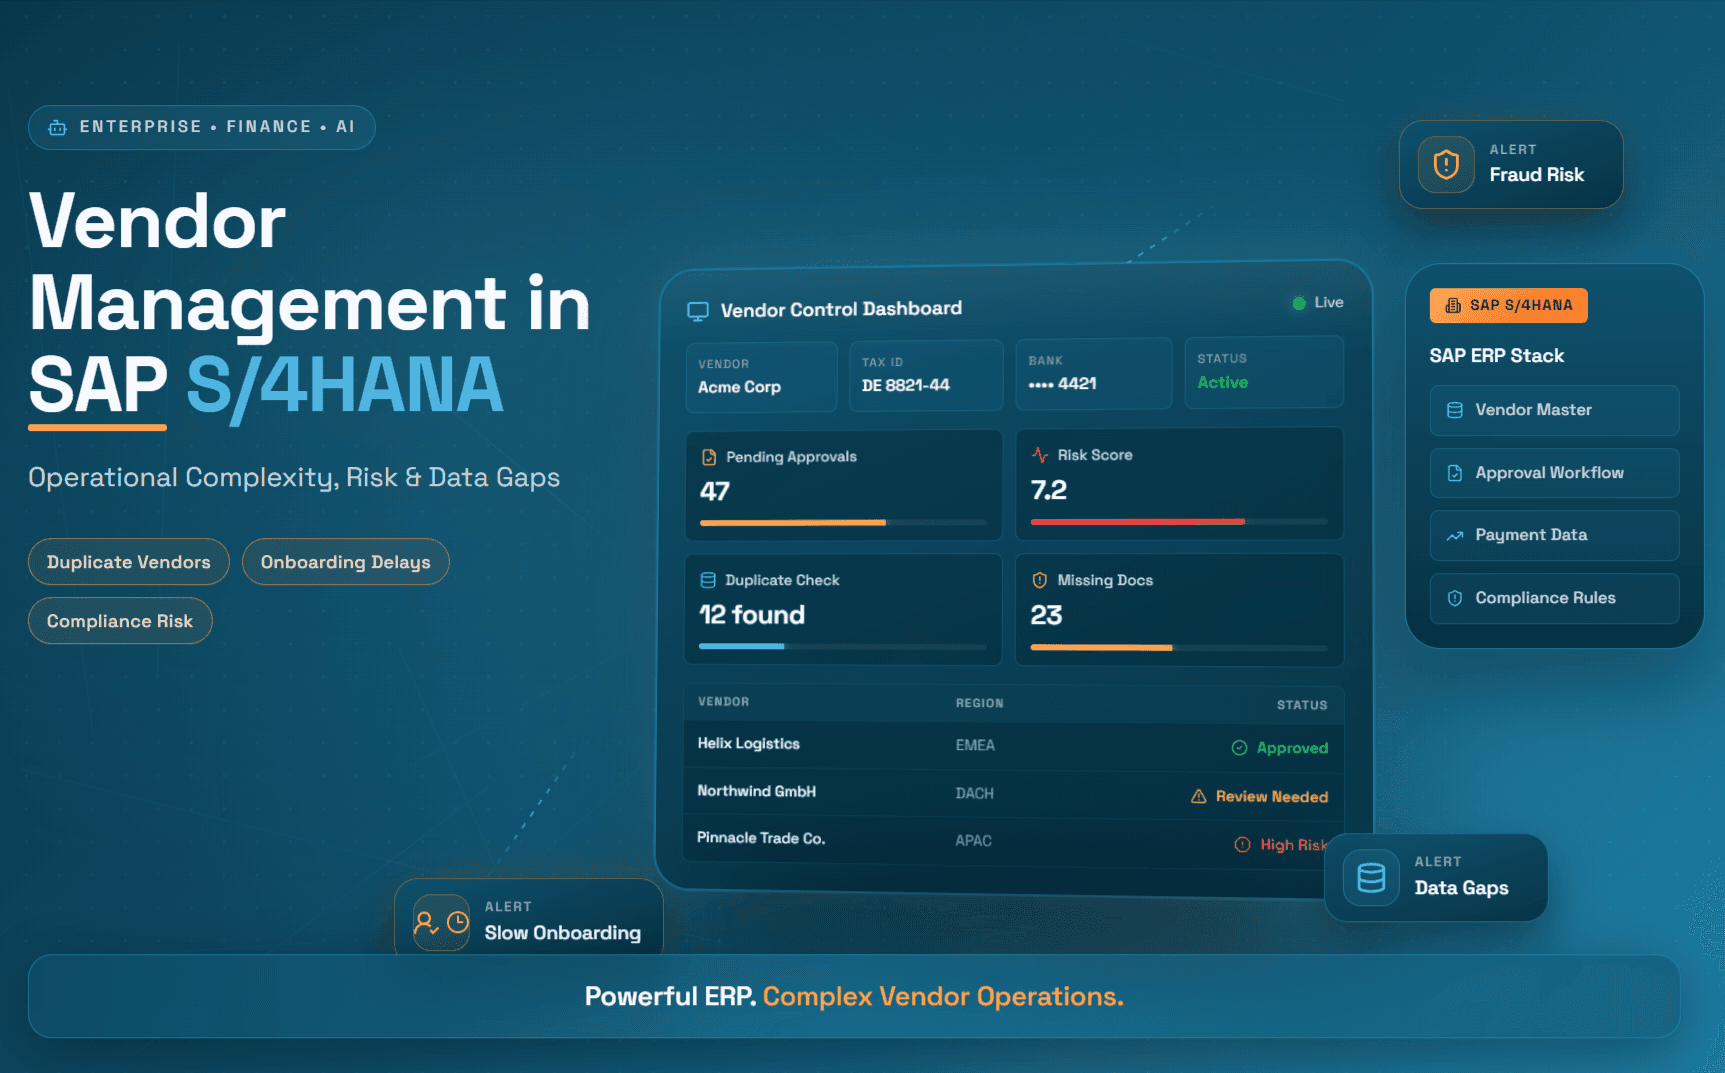The height and width of the screenshot is (1073, 1725).
Task: Click the database icon next to Duplicate Check
Action: pos(708,580)
